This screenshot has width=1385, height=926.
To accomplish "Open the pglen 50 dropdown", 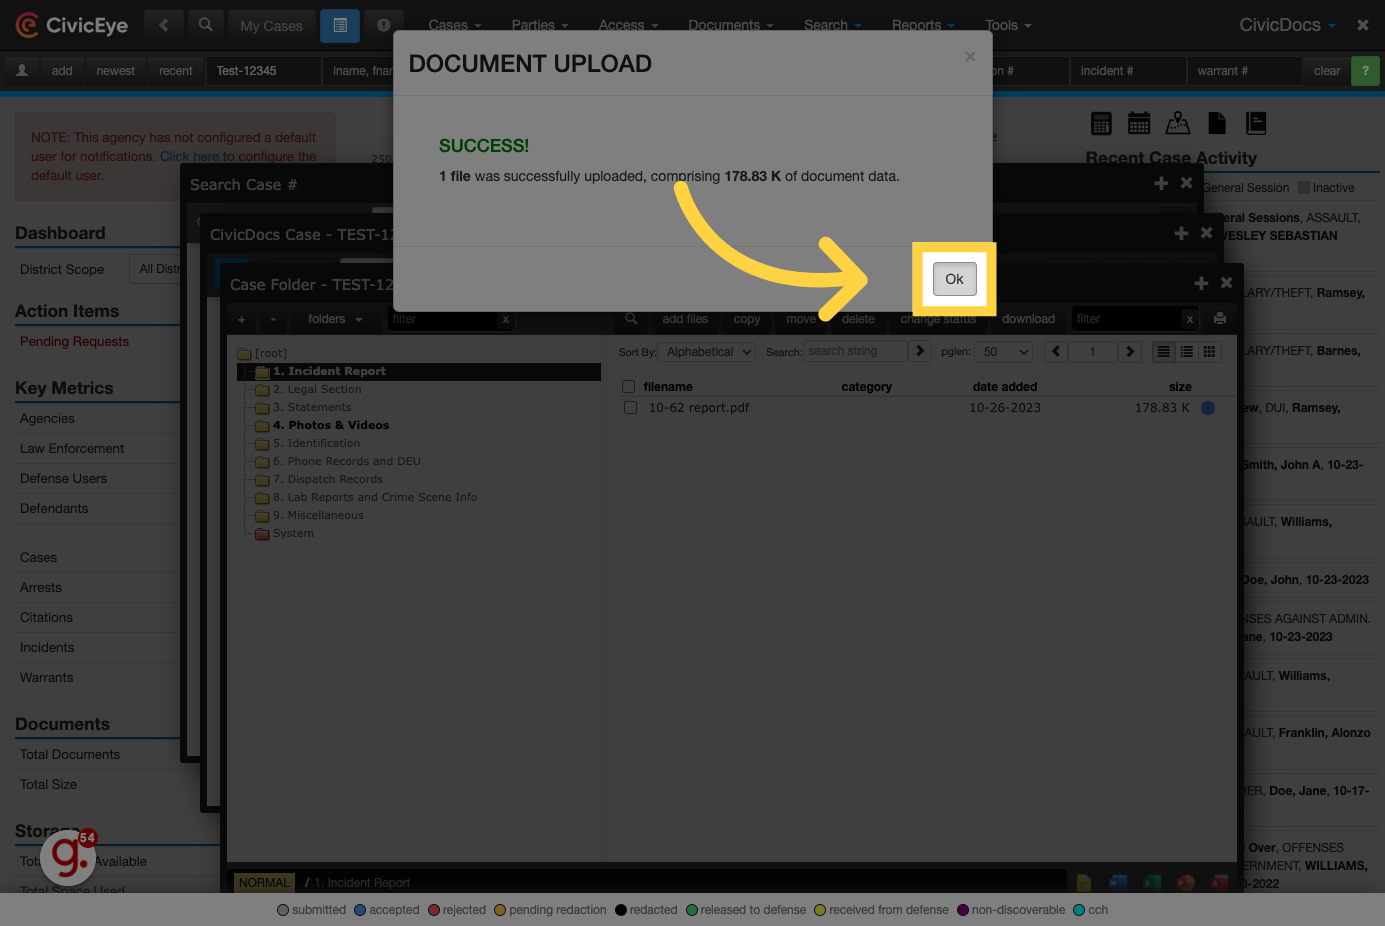I will (1004, 352).
